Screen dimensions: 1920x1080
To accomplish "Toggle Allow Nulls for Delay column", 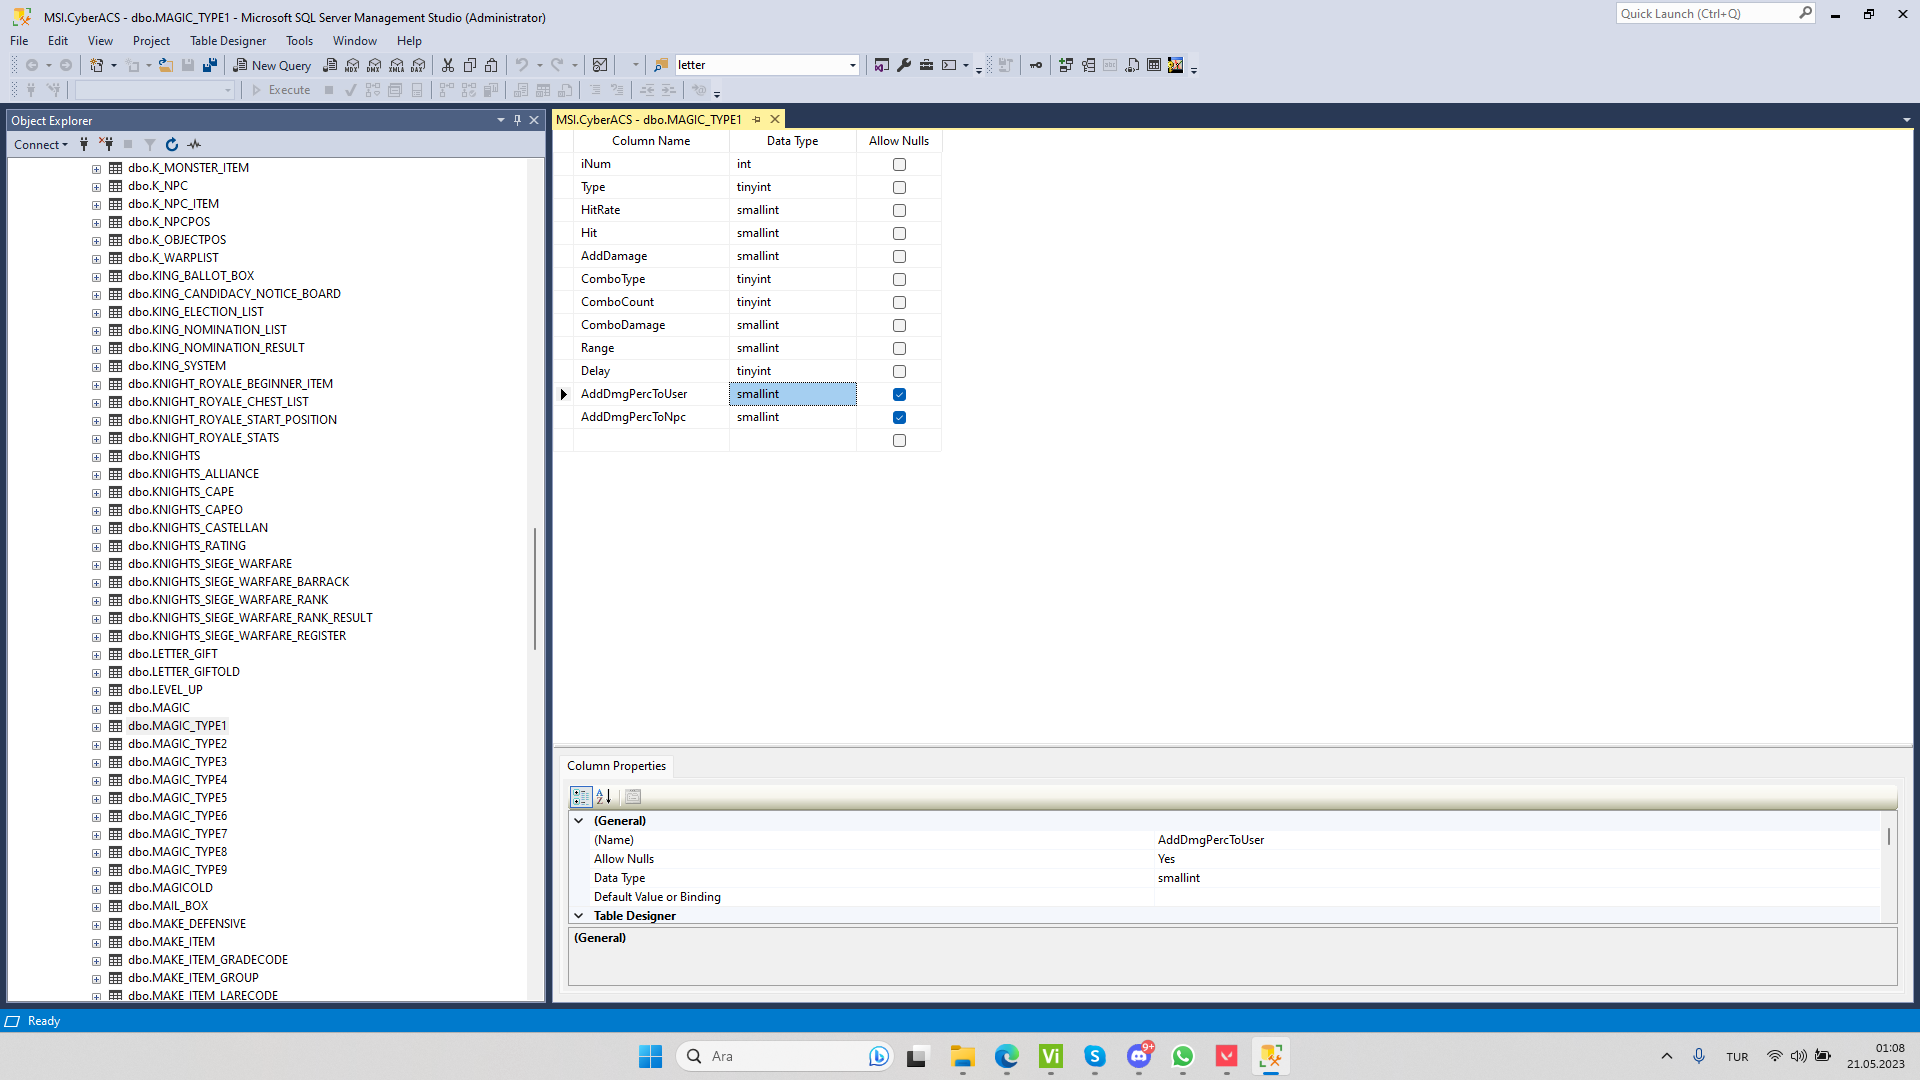I will tap(899, 371).
